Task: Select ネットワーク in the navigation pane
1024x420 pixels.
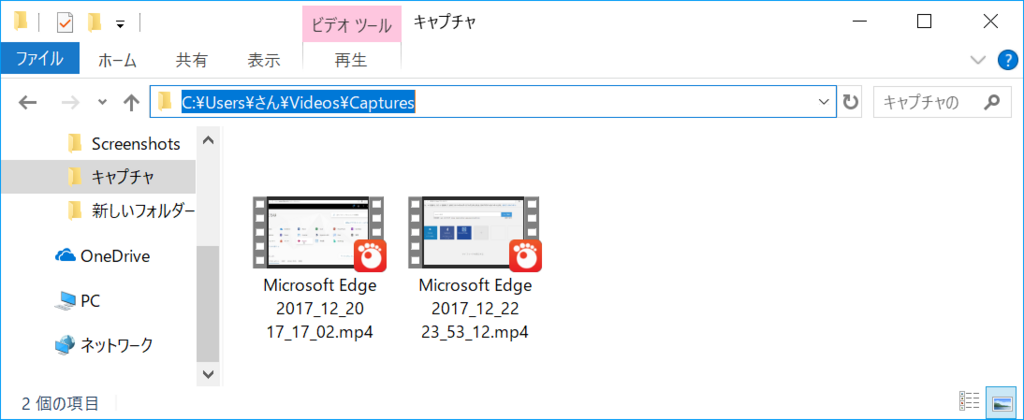Action: [x=104, y=344]
